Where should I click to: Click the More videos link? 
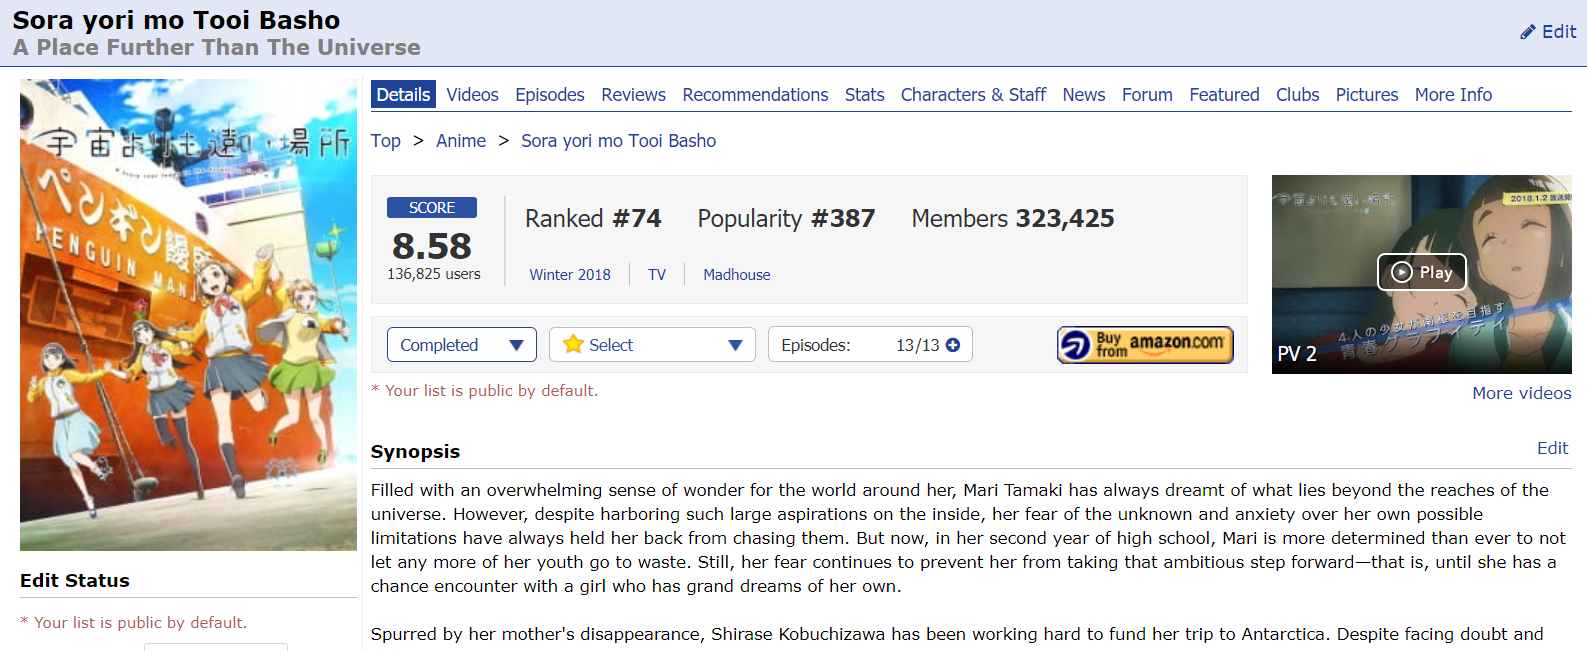click(1521, 393)
